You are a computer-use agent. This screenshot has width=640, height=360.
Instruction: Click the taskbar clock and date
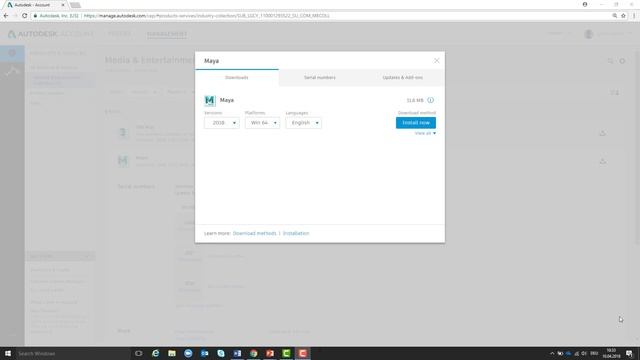tap(611, 353)
